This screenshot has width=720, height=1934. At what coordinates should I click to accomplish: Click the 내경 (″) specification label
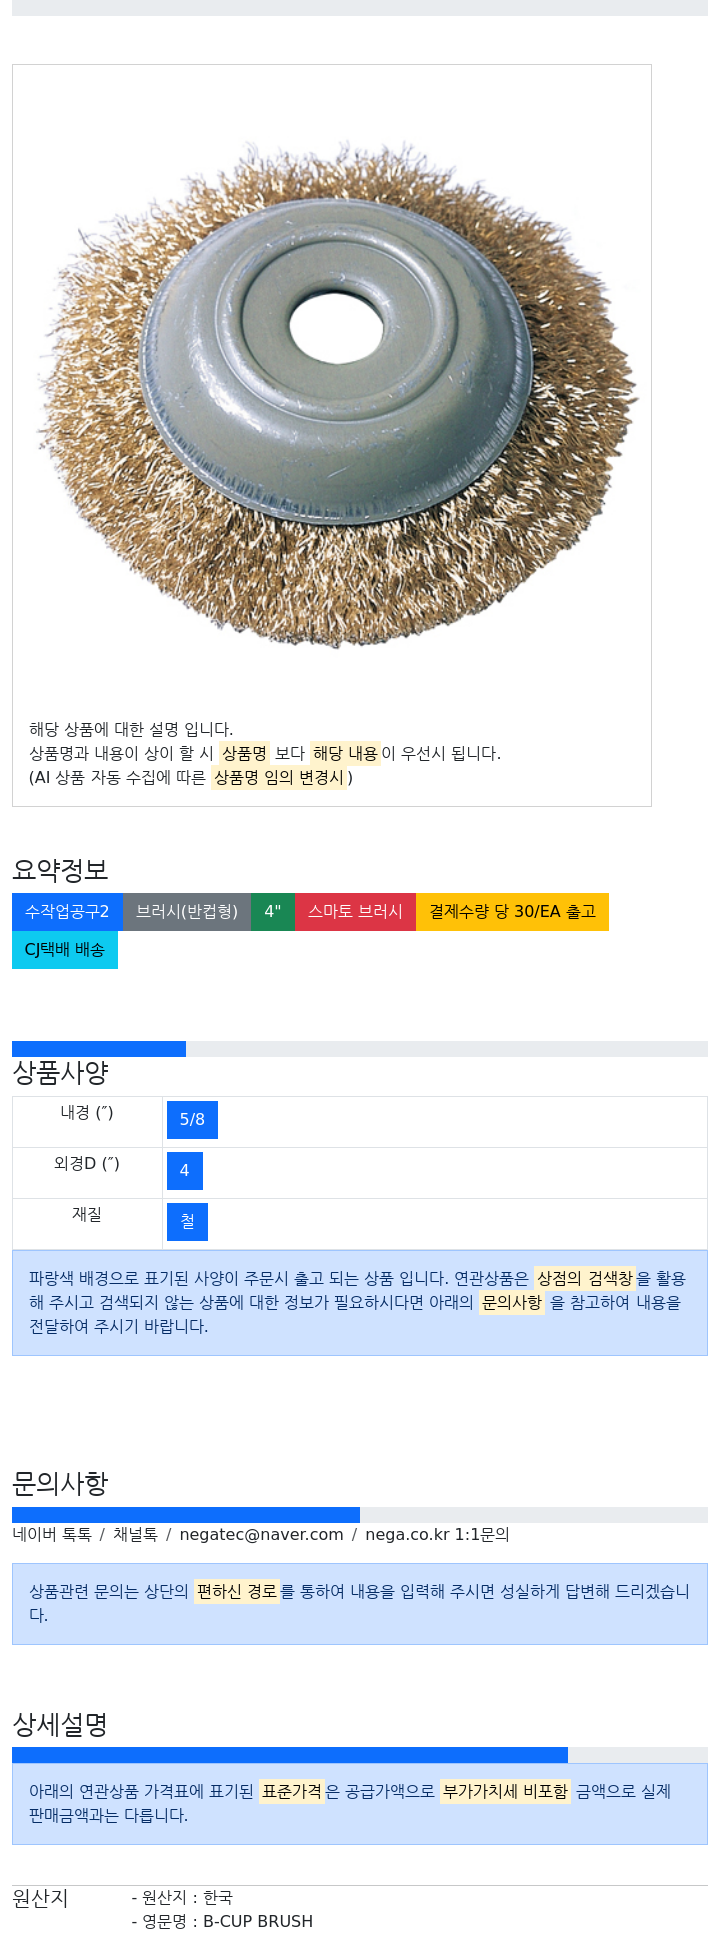87,1113
